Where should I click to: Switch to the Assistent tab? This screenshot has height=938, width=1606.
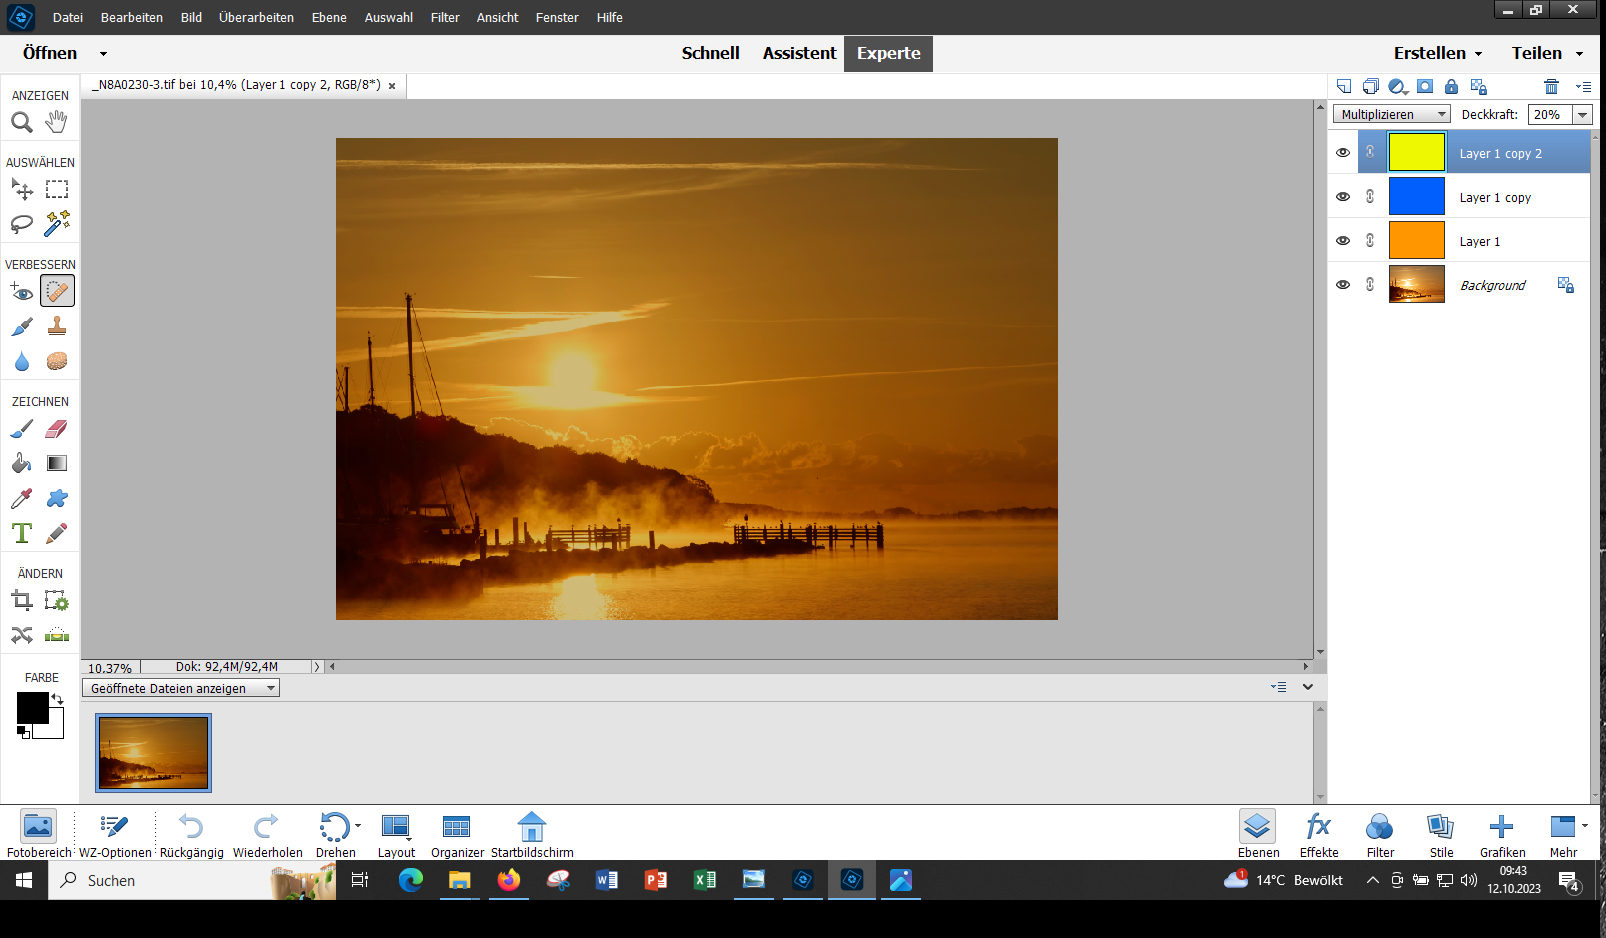799,53
